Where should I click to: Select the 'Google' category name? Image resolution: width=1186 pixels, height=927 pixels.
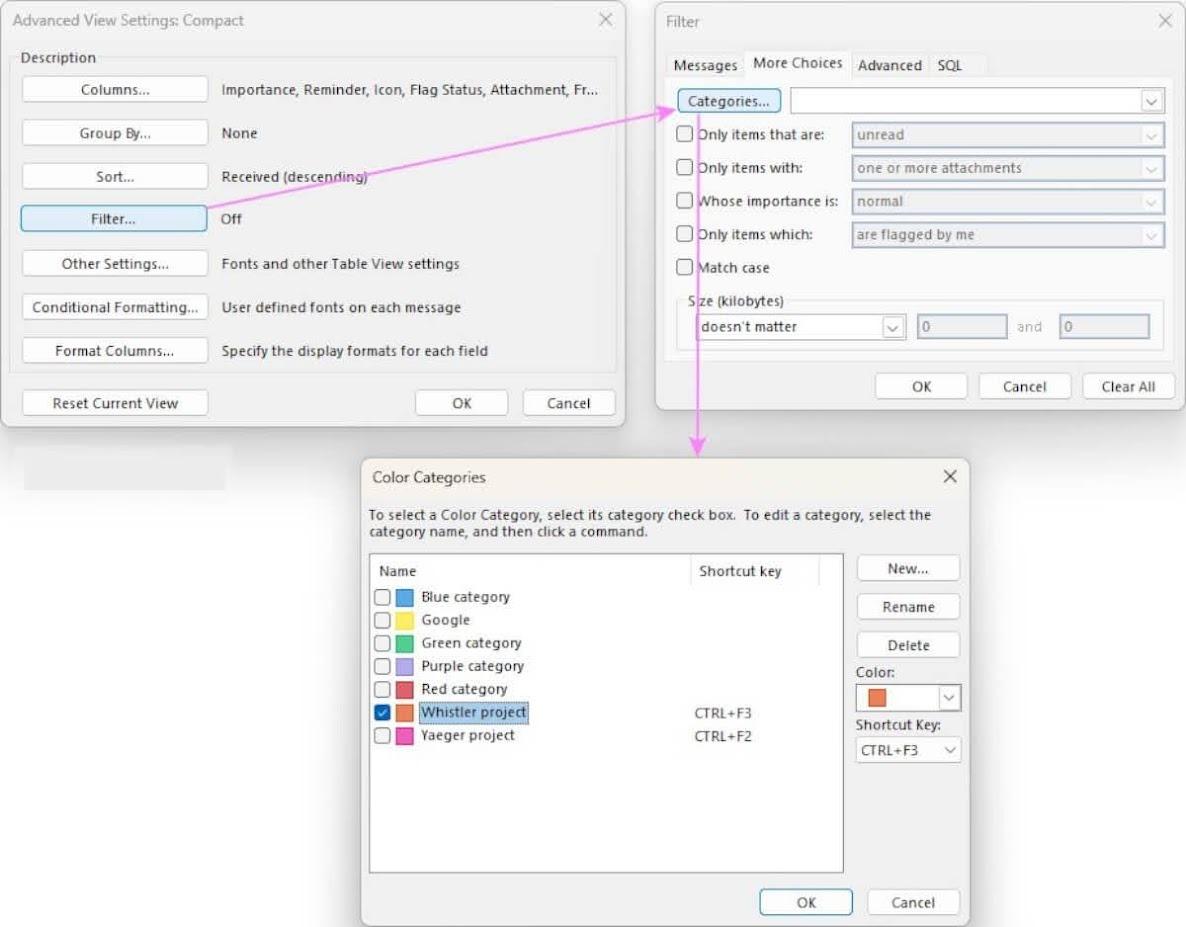point(446,620)
